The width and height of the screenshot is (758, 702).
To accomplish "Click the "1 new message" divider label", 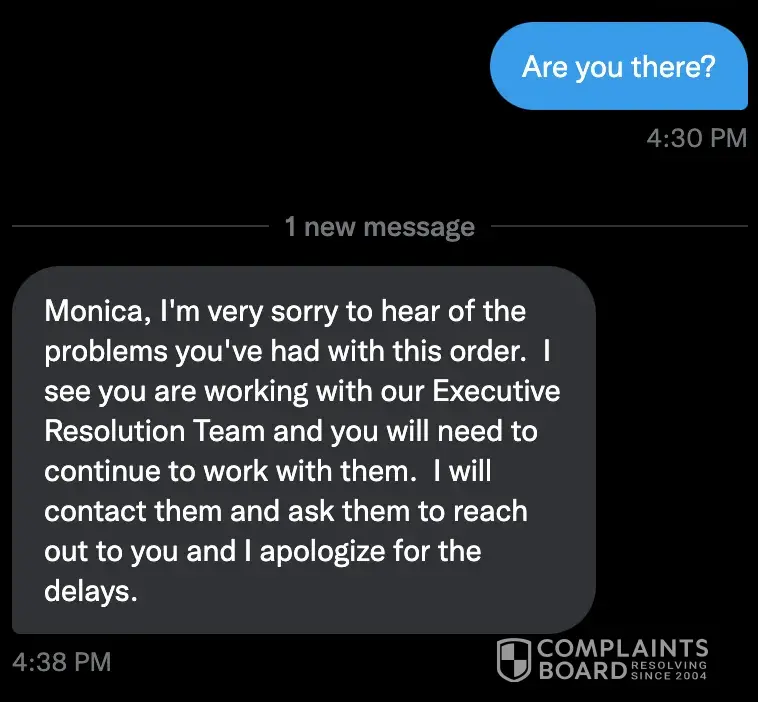I will coord(380,227).
